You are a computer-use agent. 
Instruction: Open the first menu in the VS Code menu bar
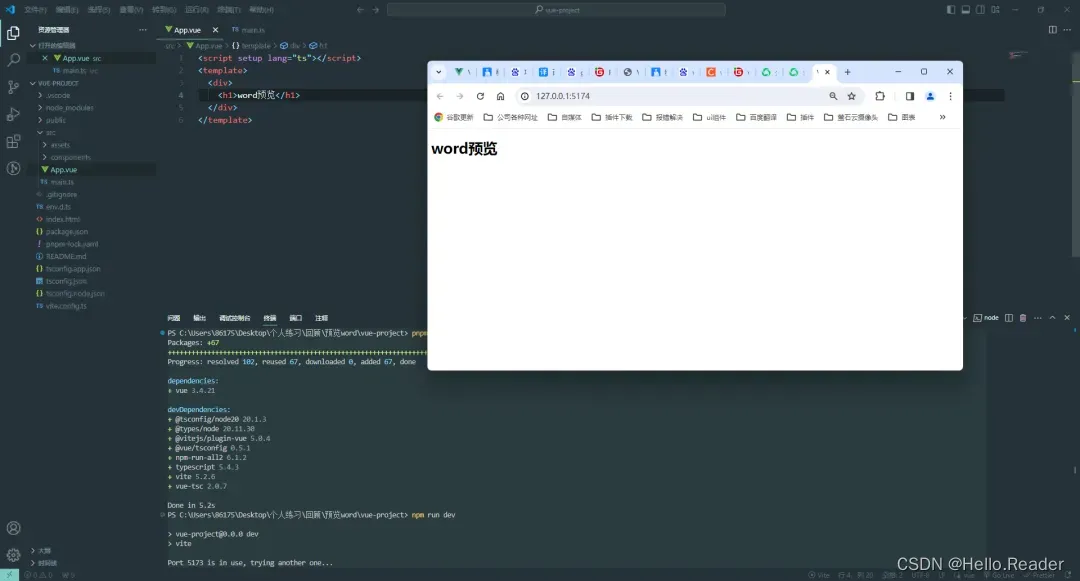(35, 10)
